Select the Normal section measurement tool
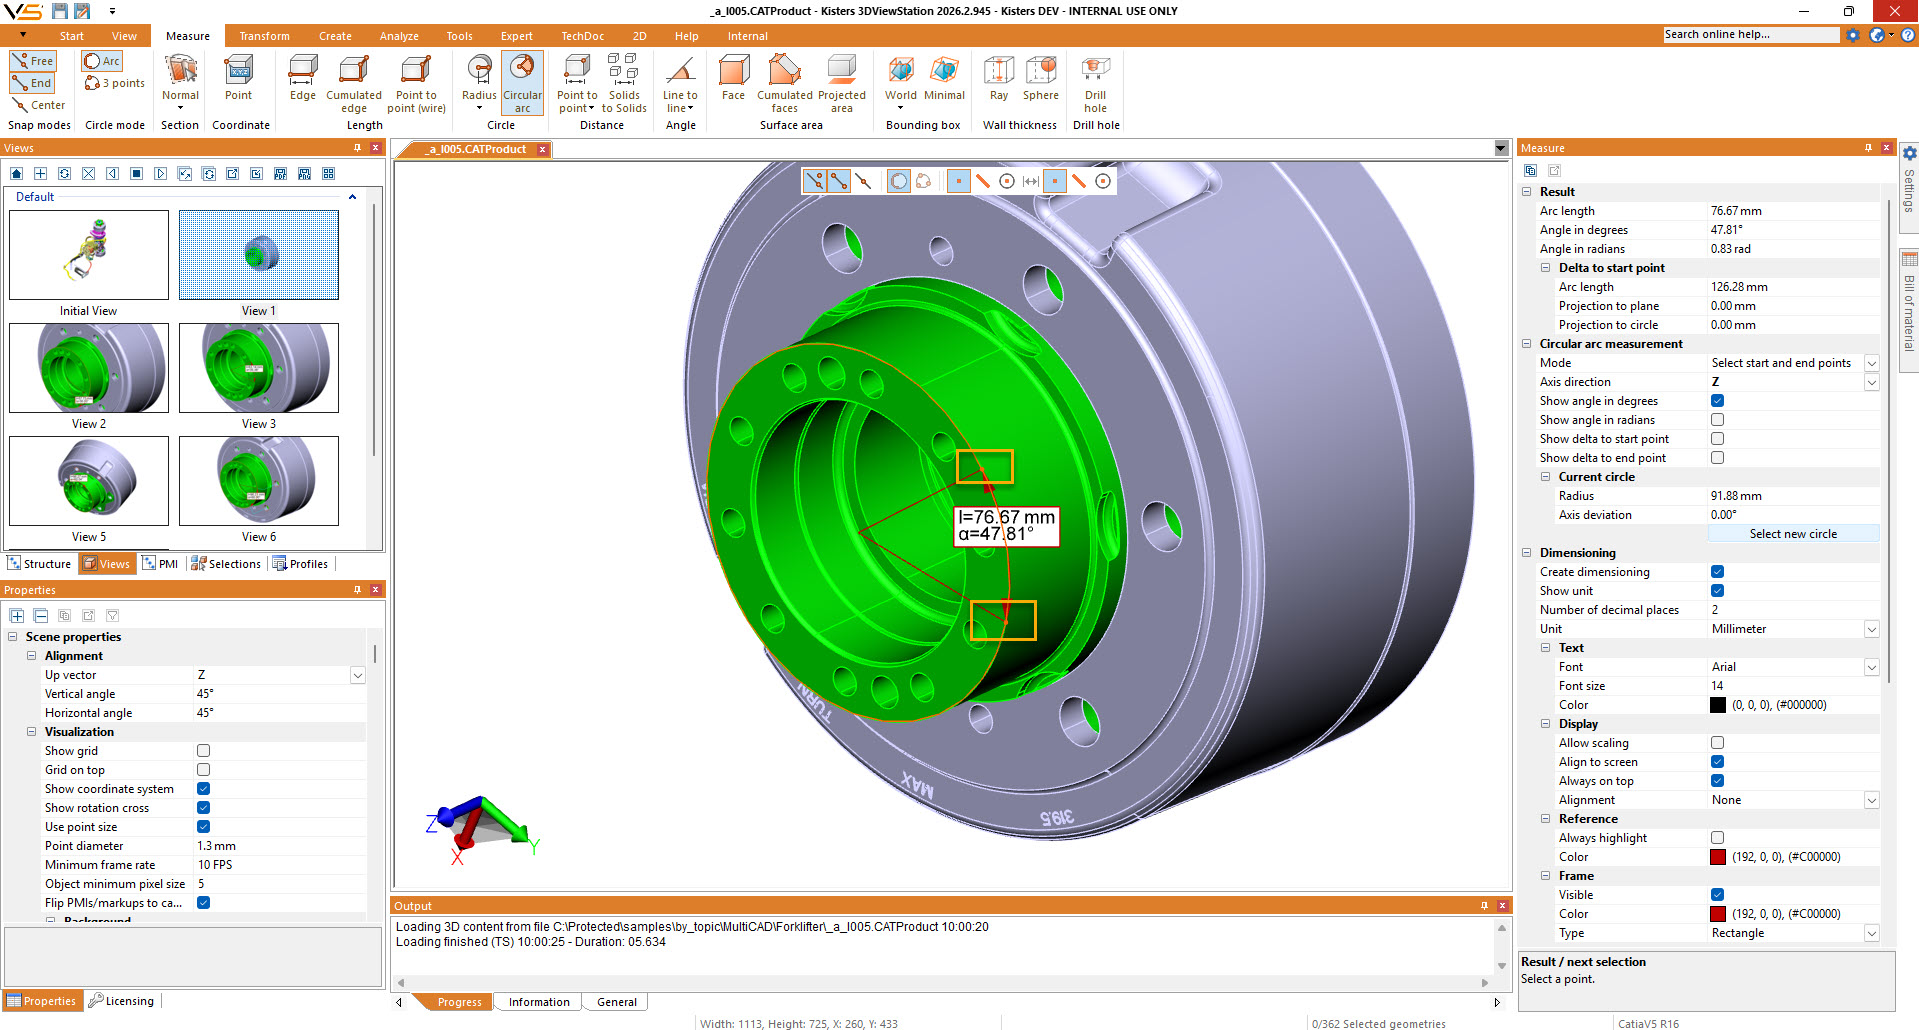The image size is (1919, 1030). (180, 81)
